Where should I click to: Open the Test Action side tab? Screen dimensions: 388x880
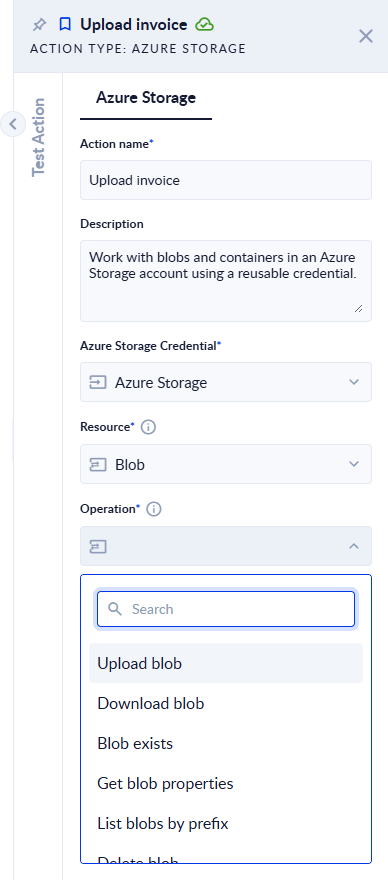[x=38, y=138]
